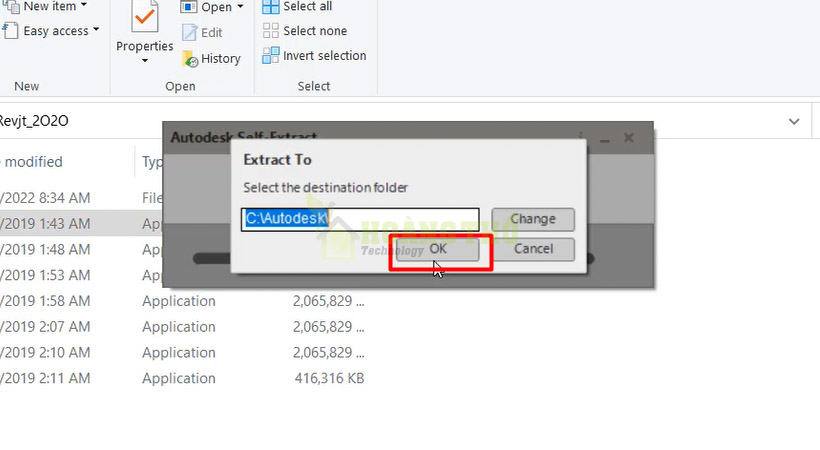Click Select all in the ribbon
820x450 pixels.
[x=297, y=7]
